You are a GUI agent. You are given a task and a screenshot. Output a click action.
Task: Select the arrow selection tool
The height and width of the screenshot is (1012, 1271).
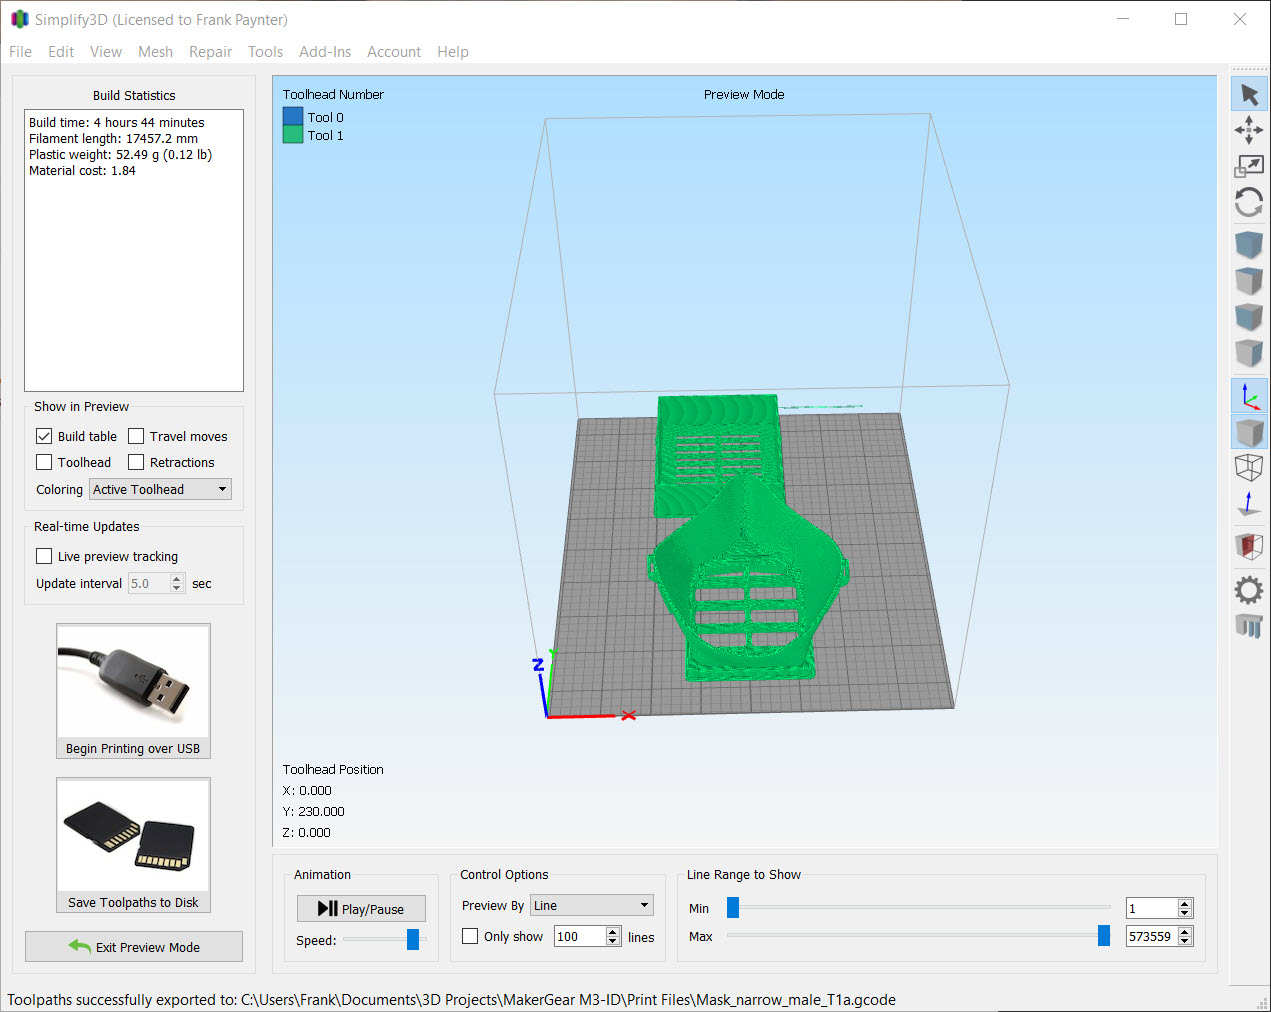click(x=1249, y=95)
